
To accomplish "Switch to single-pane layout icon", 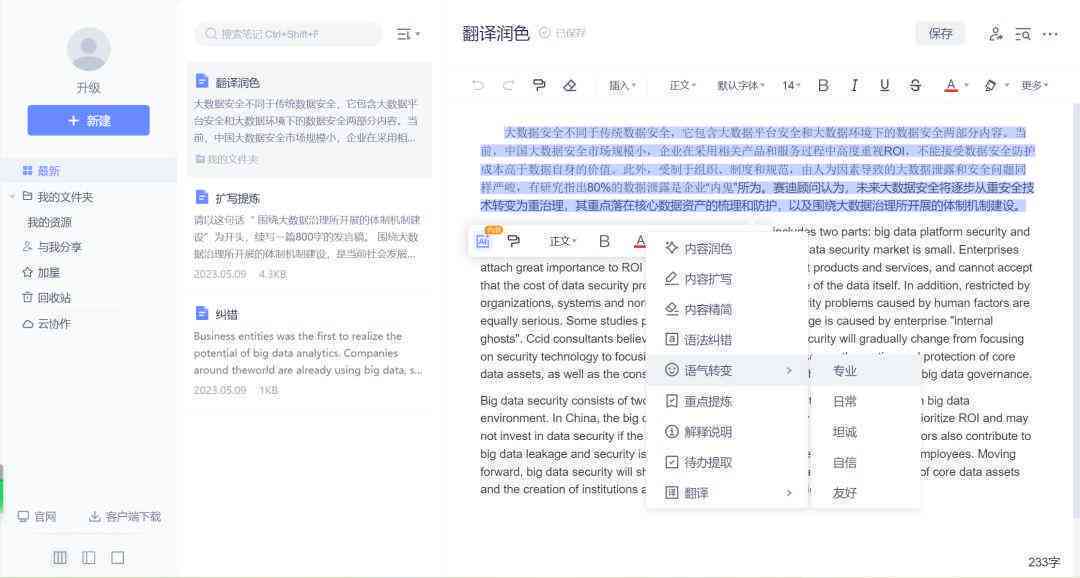I will [x=118, y=557].
